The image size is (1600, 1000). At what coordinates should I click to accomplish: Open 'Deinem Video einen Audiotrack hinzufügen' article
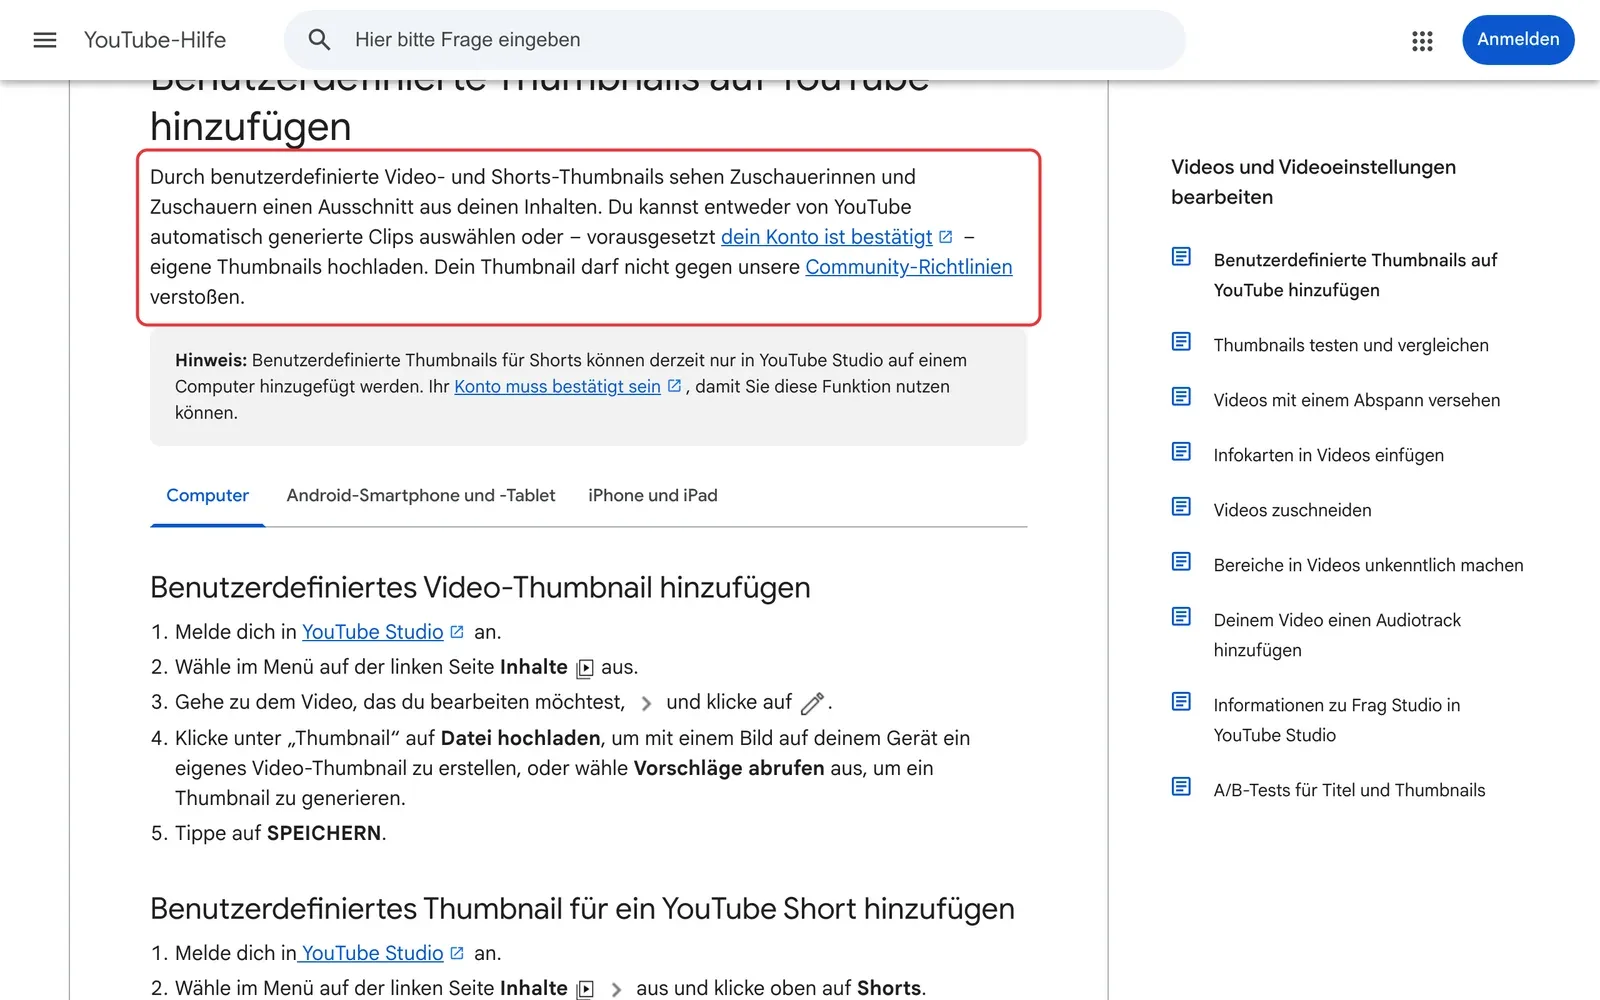coord(1337,635)
